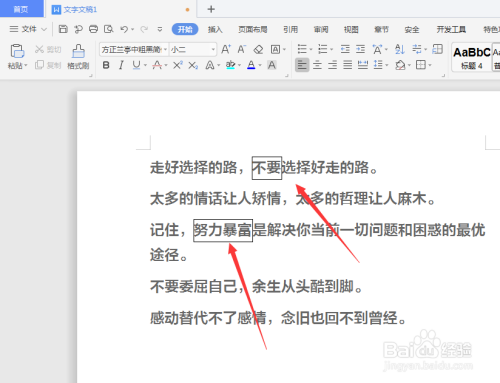Open a new tab with plus button

(211, 9)
